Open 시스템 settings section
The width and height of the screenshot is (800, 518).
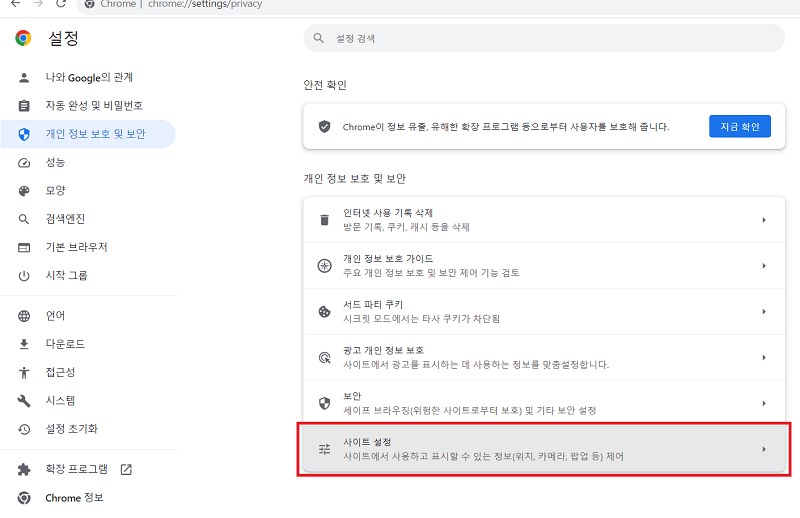(60, 401)
